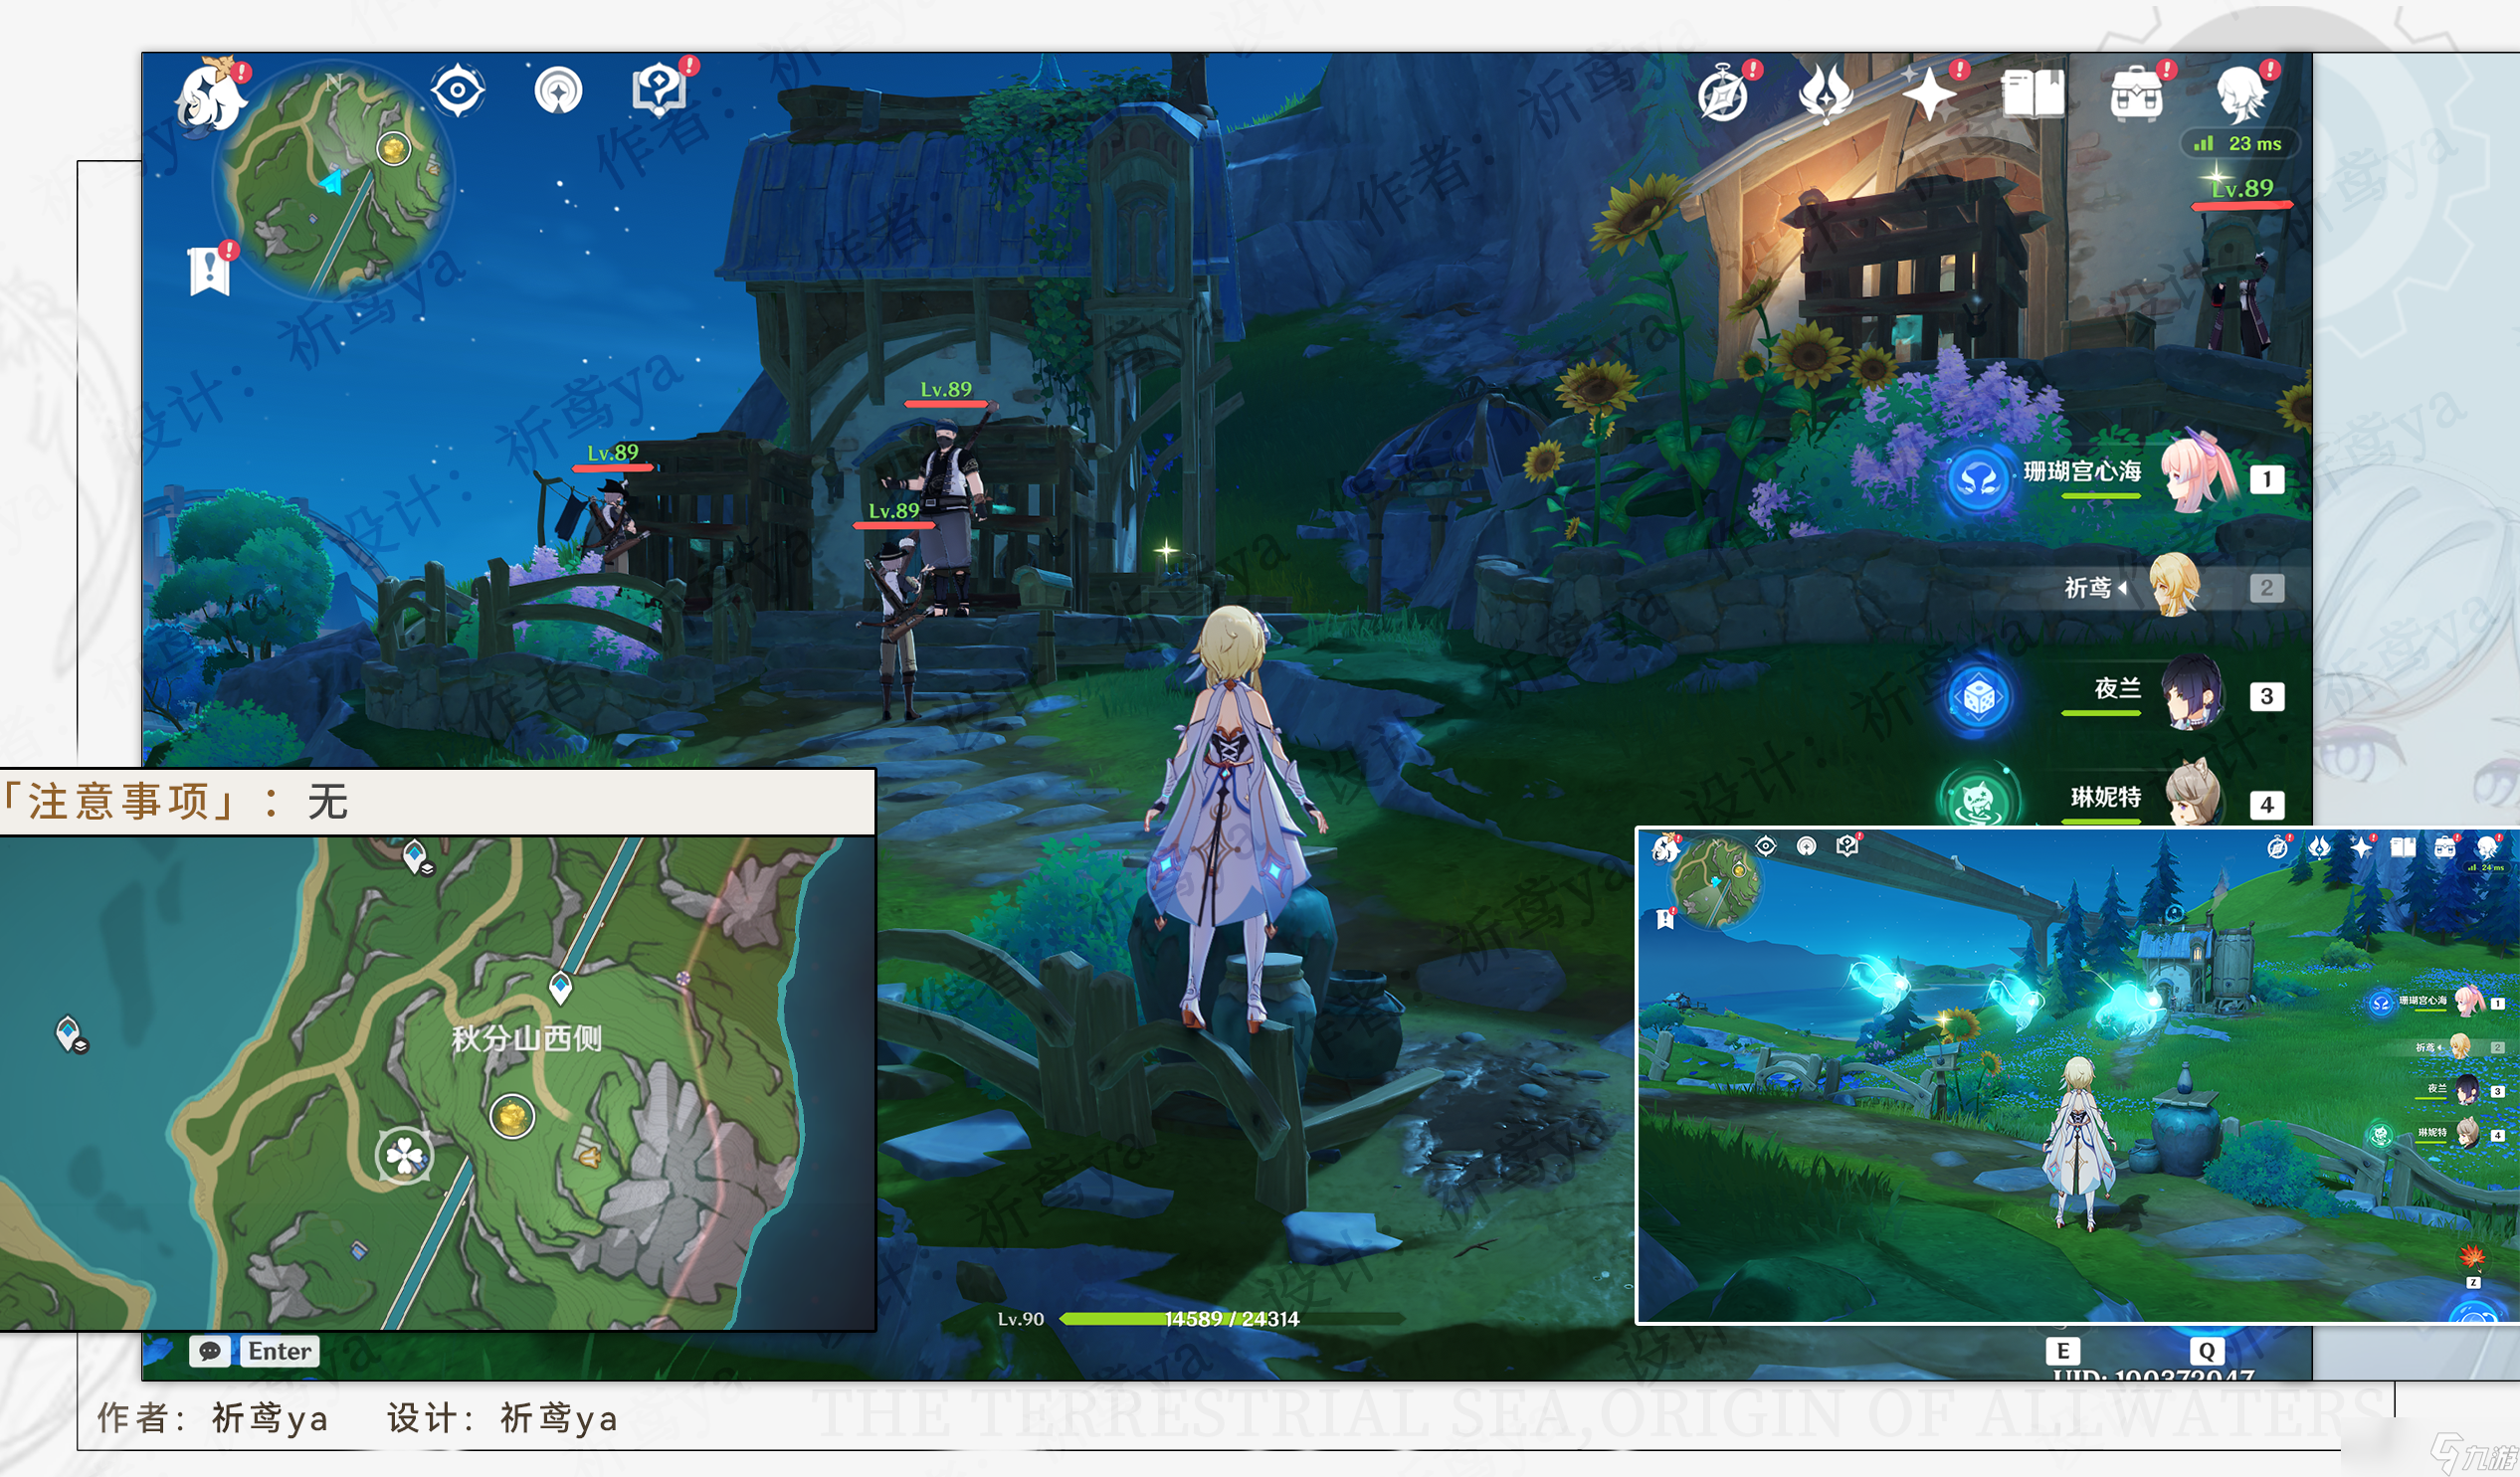The image size is (2520, 1477).
Task: Click the 九游 logo in the corner
Action: pyautogui.click(x=2475, y=1454)
